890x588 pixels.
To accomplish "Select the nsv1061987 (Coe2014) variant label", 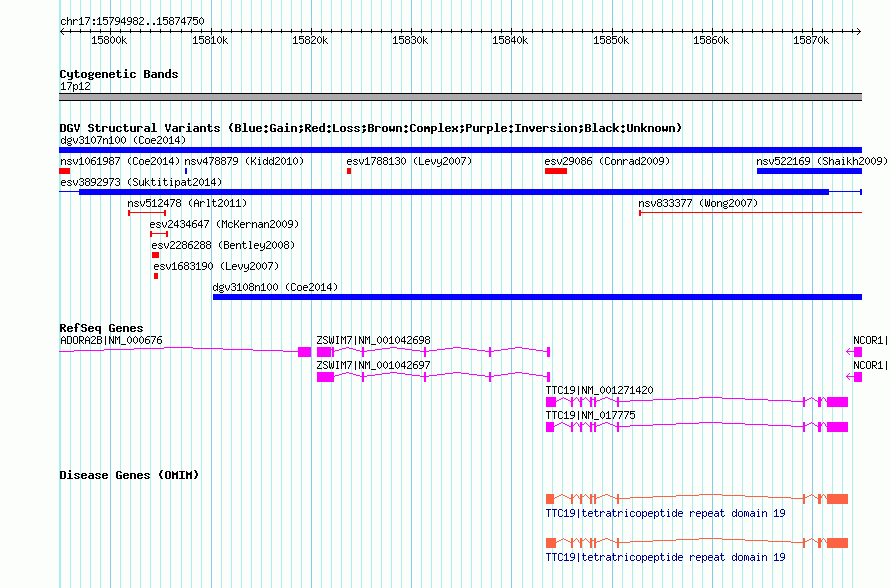I will (x=120, y=161).
